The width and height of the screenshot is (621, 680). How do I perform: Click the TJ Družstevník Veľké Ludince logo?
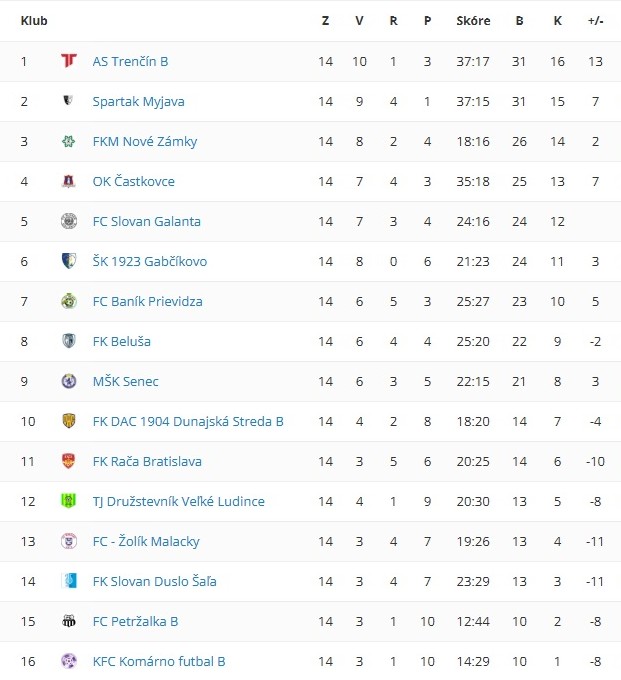[x=68, y=501]
